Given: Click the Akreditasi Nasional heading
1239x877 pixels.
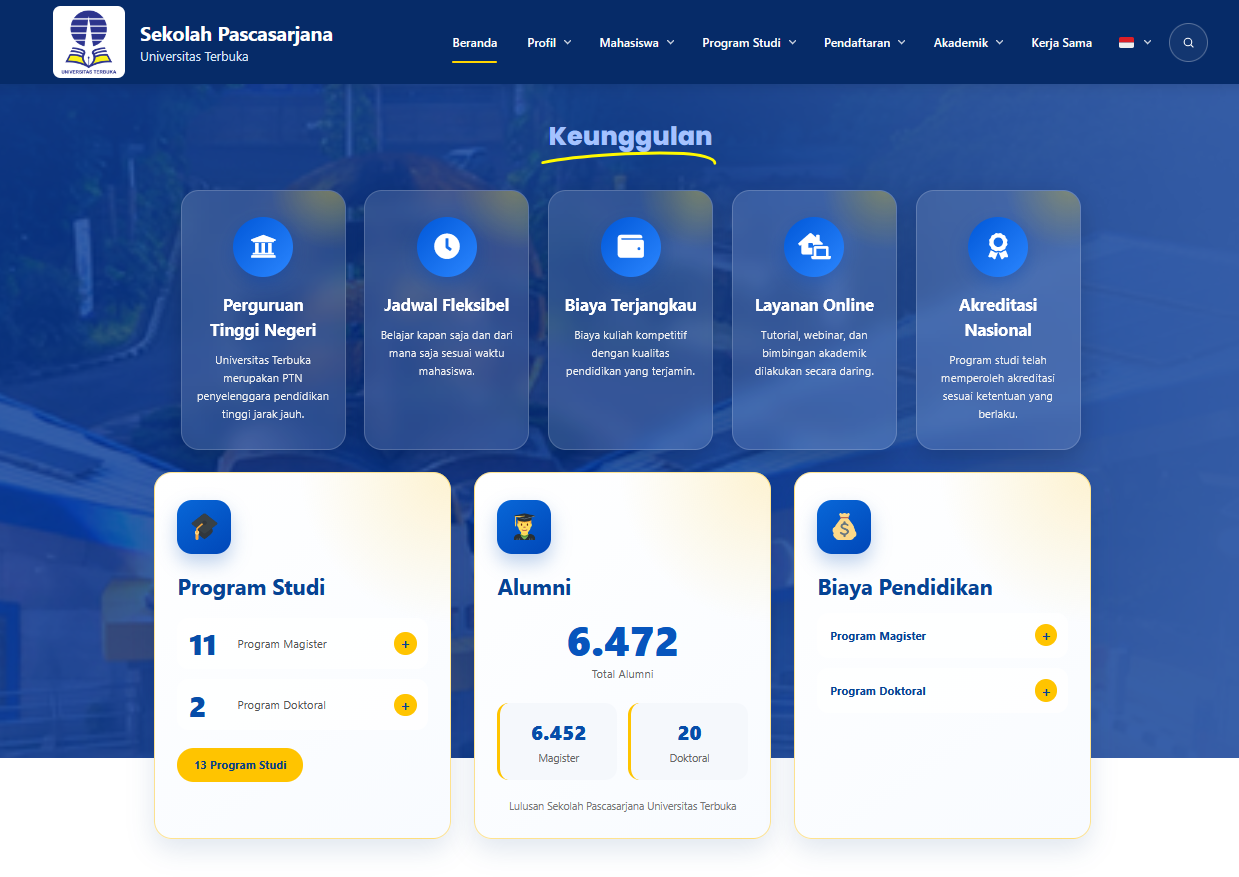Looking at the screenshot, I should click(x=998, y=318).
